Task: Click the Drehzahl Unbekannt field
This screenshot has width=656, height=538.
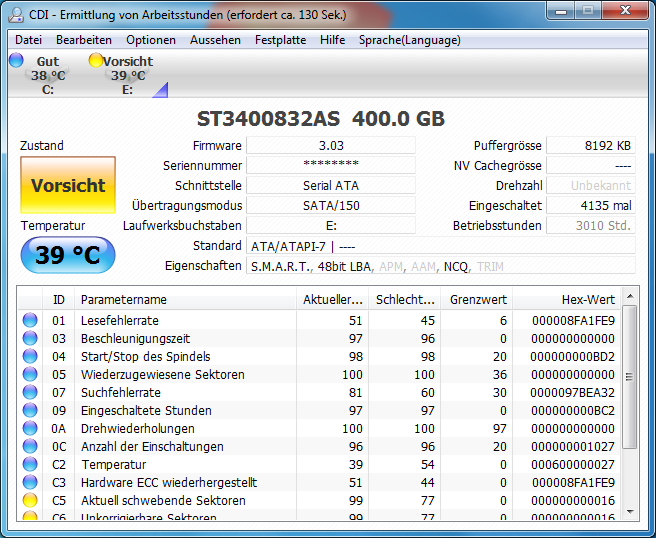Action: pos(591,185)
